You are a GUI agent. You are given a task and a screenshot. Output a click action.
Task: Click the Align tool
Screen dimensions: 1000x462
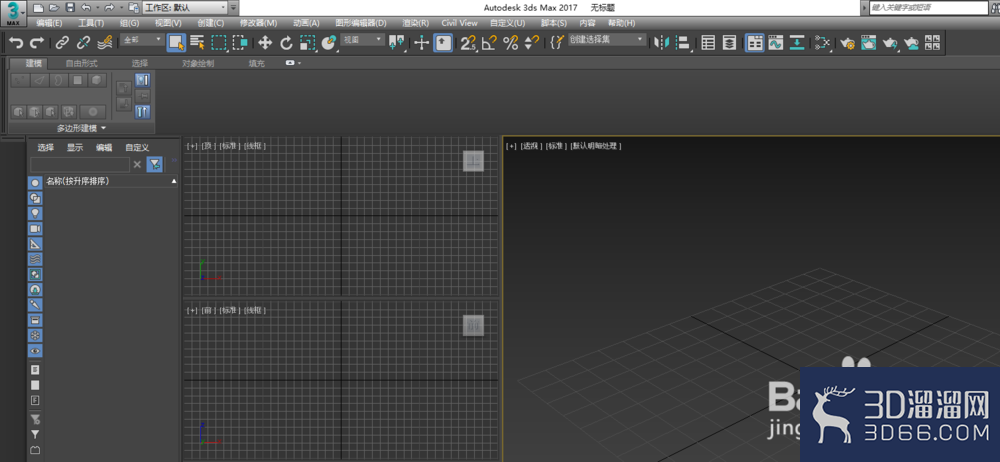point(683,43)
